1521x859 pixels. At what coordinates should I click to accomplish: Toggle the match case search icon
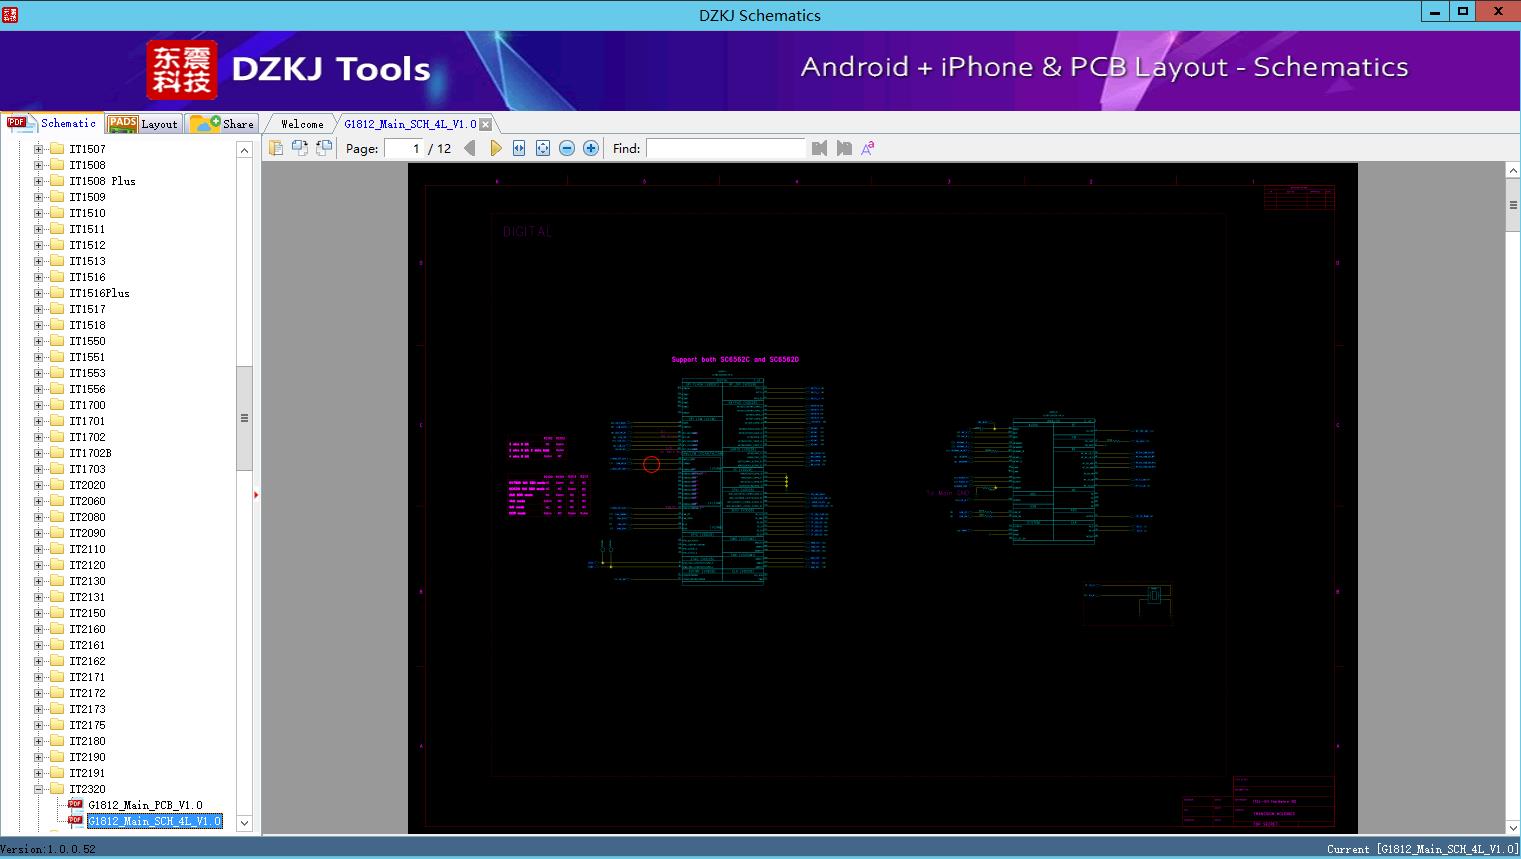tap(868, 148)
